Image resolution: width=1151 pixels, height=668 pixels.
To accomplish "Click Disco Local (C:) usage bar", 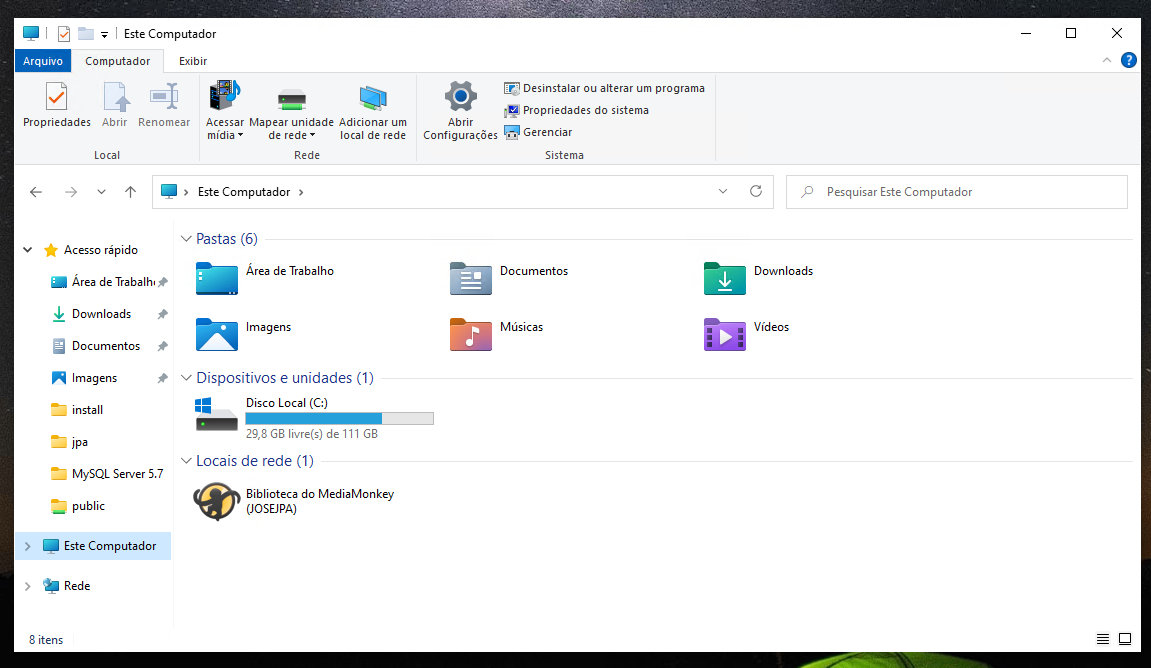I will point(339,418).
